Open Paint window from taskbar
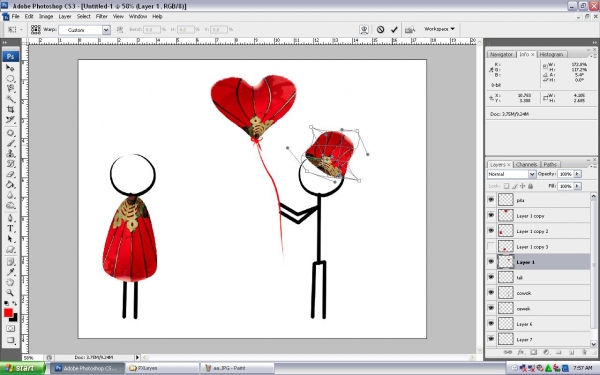The height and width of the screenshot is (375, 600). point(237,368)
